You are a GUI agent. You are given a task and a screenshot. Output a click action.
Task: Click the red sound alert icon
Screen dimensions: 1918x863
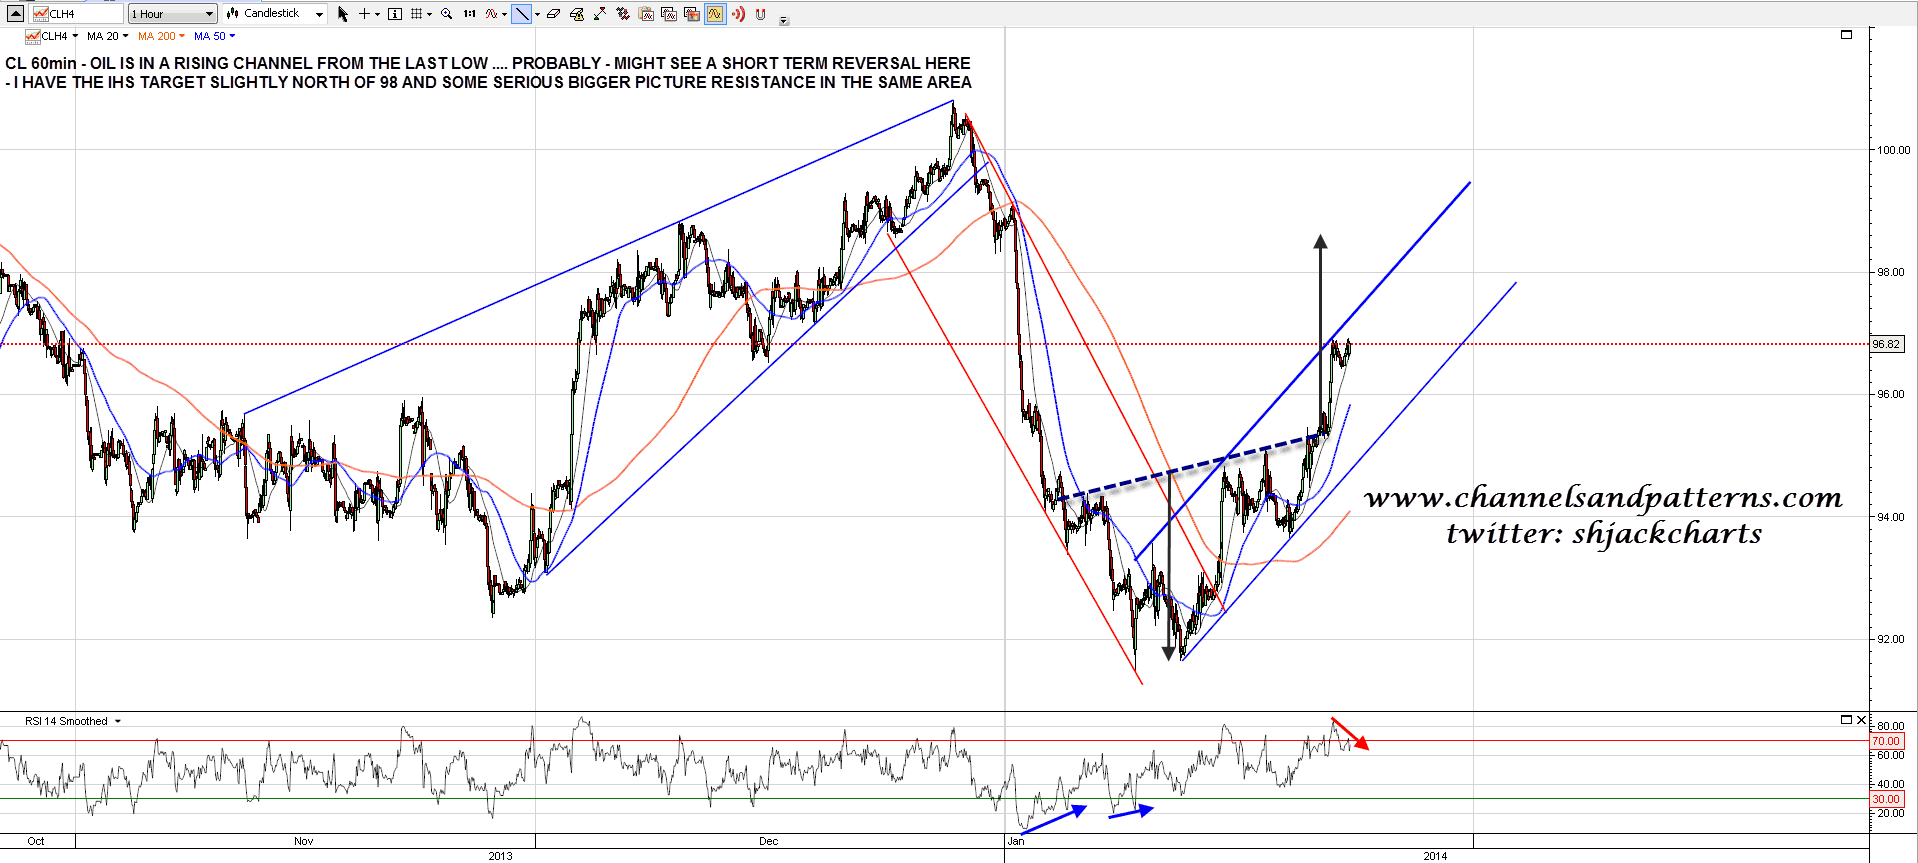click(738, 14)
